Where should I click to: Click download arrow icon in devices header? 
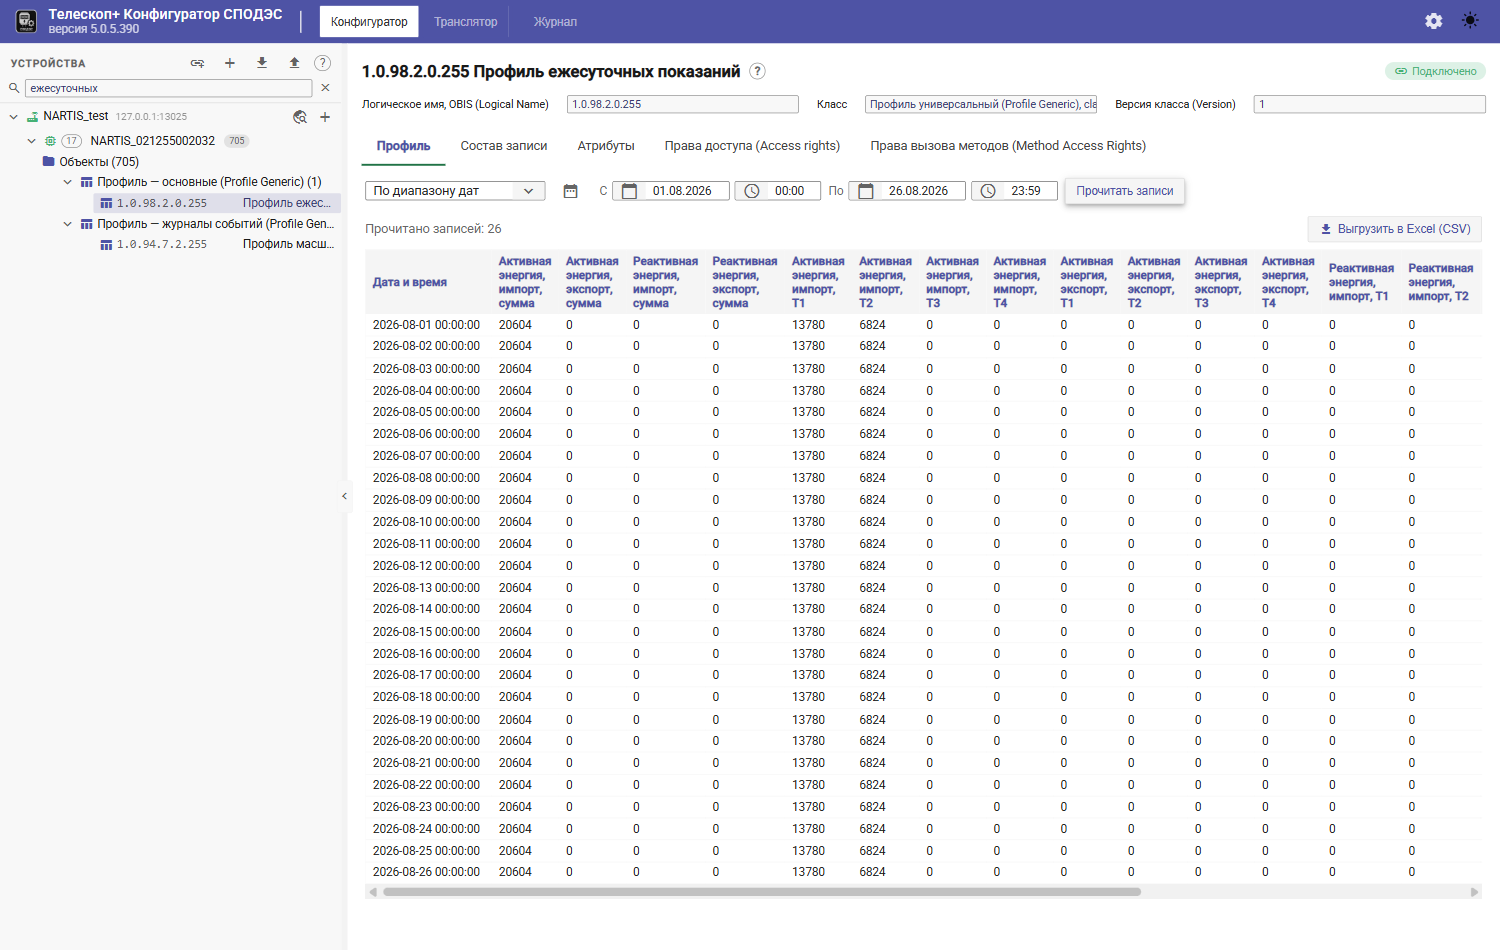pos(262,63)
